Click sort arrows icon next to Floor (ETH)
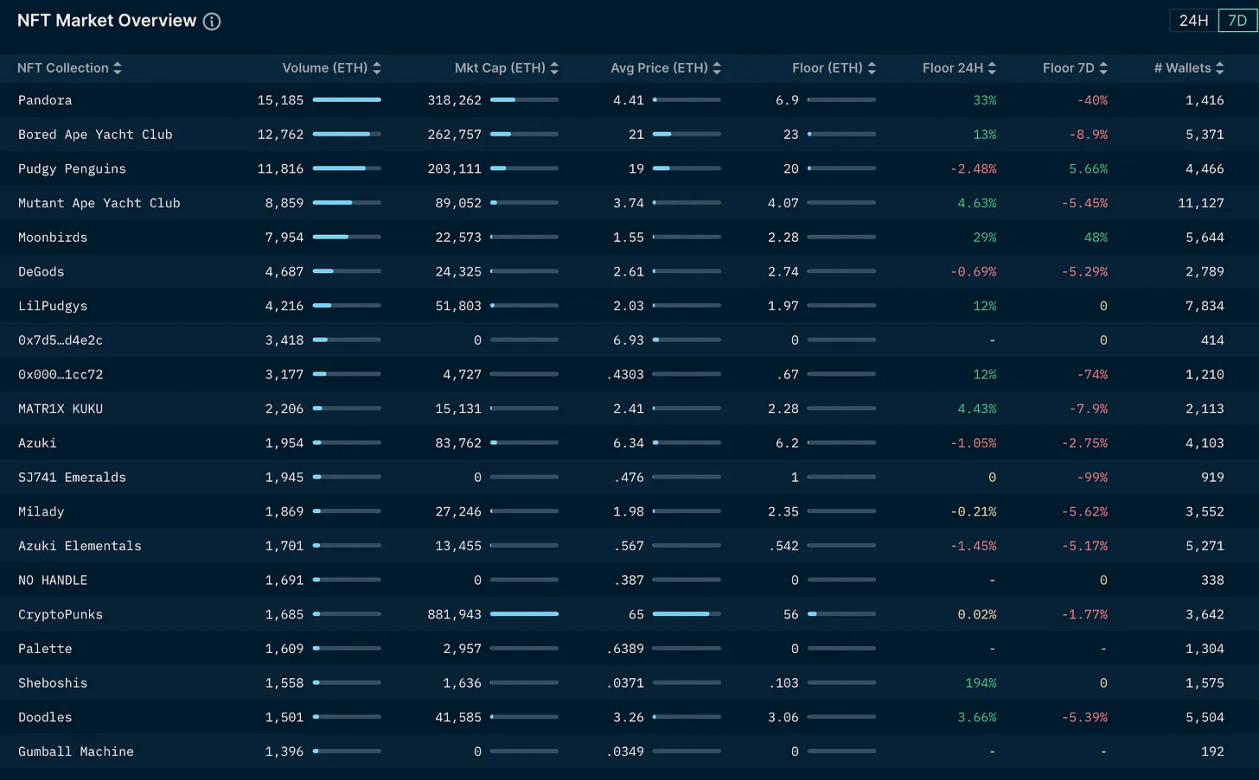This screenshot has width=1259, height=780. 871,68
